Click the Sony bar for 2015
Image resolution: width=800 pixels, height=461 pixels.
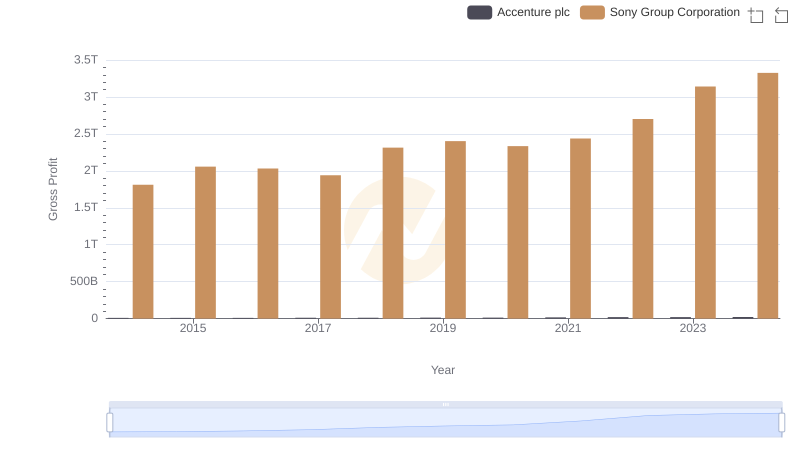pos(205,242)
